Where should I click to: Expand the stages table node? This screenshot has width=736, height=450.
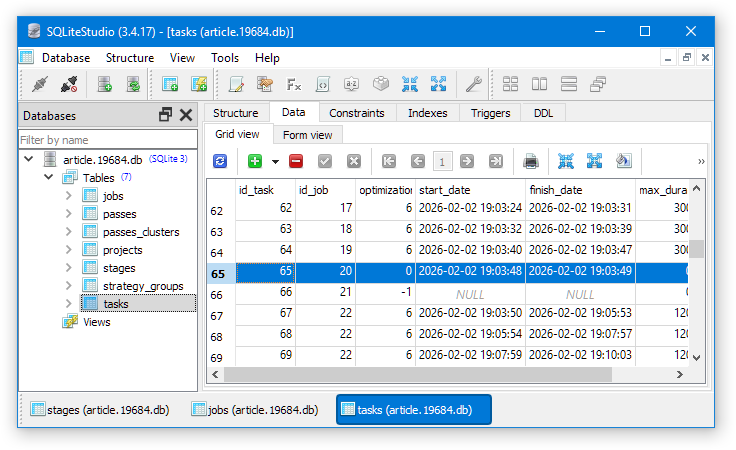69,267
